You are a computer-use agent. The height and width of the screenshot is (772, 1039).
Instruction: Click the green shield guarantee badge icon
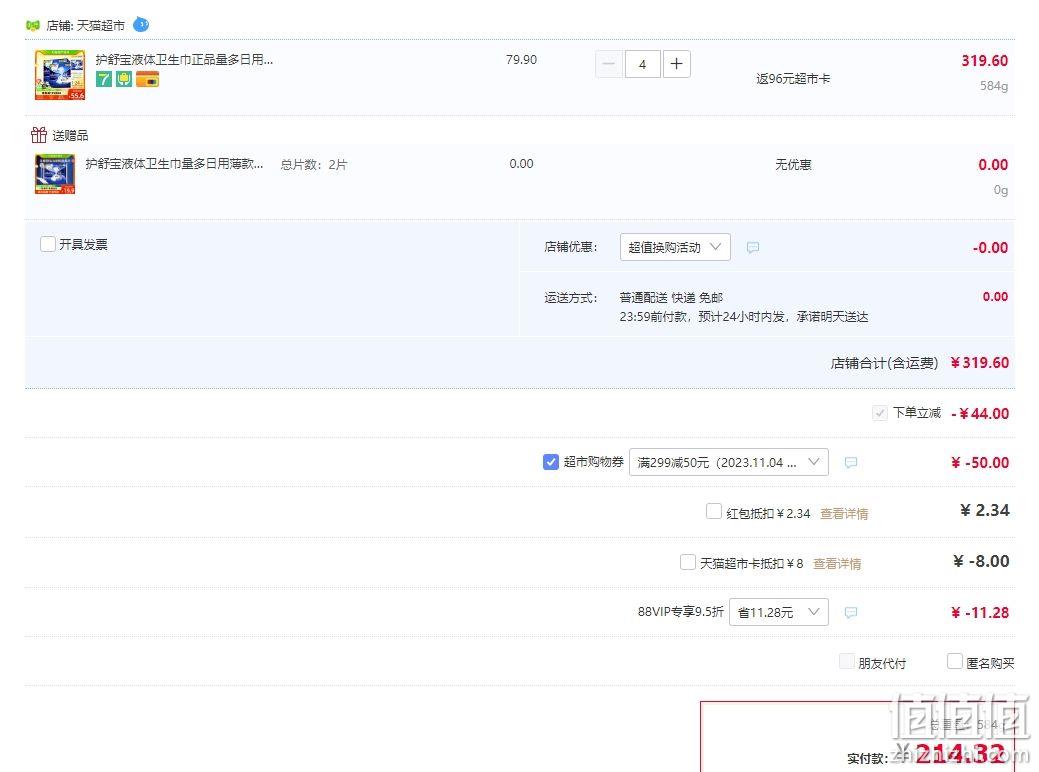click(125, 80)
